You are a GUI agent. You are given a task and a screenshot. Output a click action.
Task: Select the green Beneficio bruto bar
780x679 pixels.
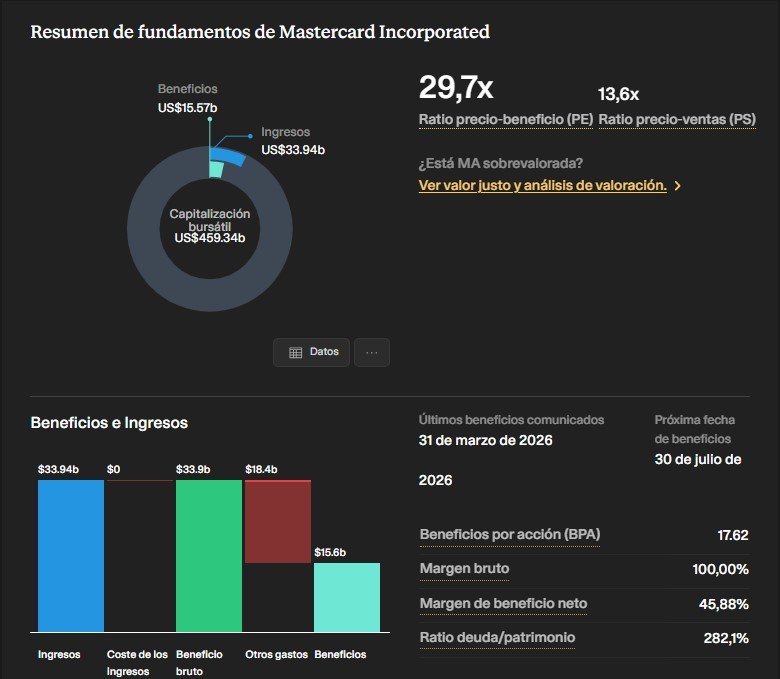coord(209,556)
